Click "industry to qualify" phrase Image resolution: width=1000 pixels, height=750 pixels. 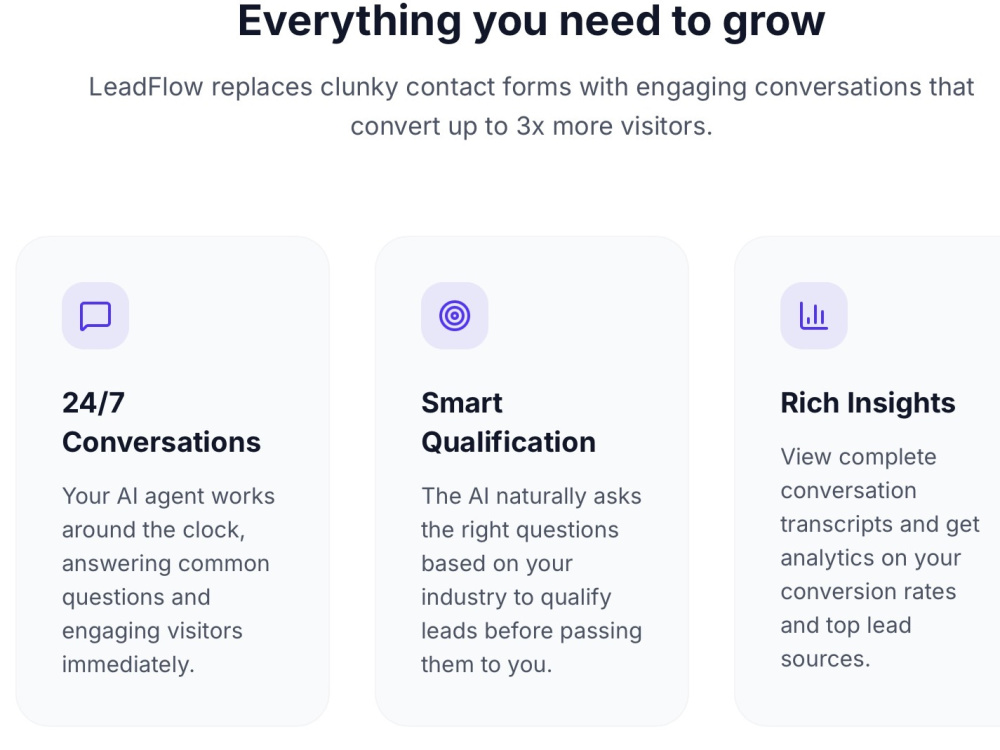(516, 598)
